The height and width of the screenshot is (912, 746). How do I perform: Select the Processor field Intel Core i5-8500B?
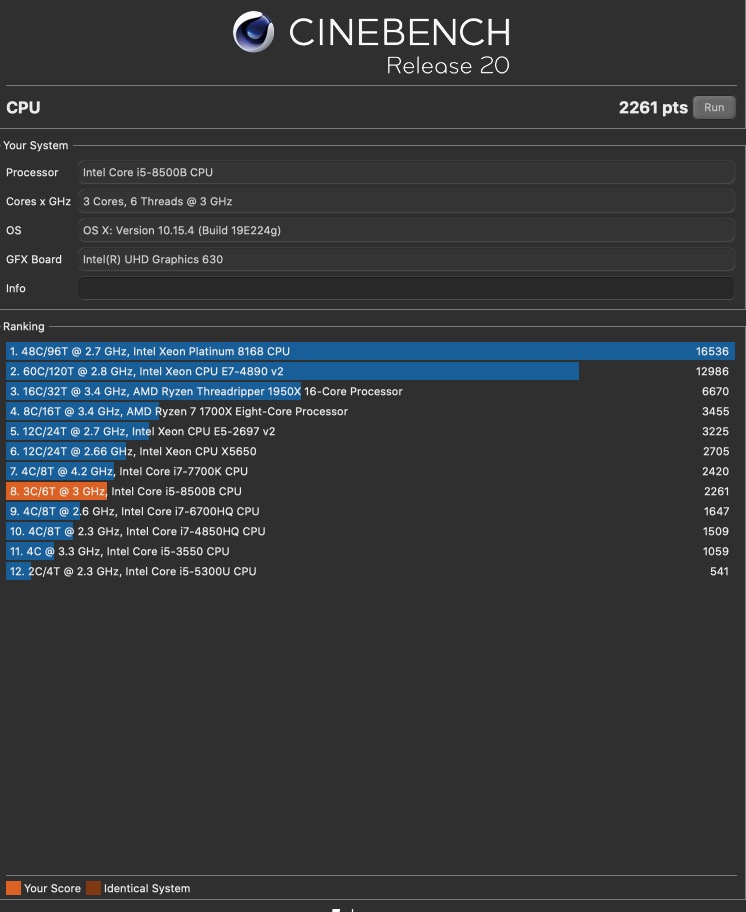click(x=406, y=172)
